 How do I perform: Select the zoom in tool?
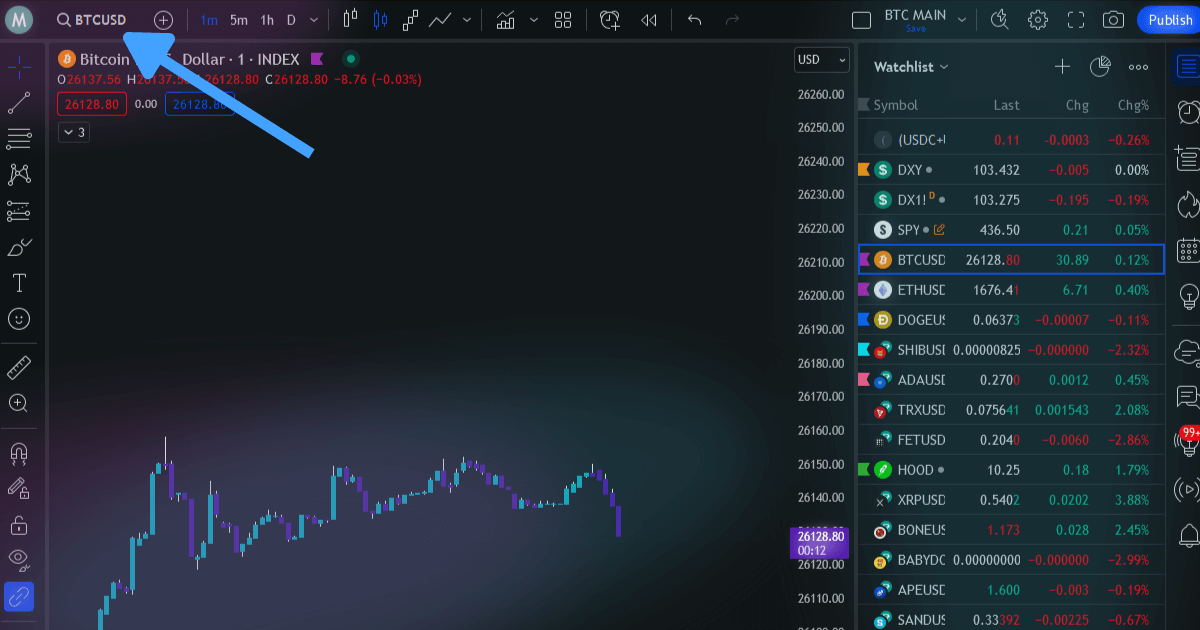click(x=19, y=403)
